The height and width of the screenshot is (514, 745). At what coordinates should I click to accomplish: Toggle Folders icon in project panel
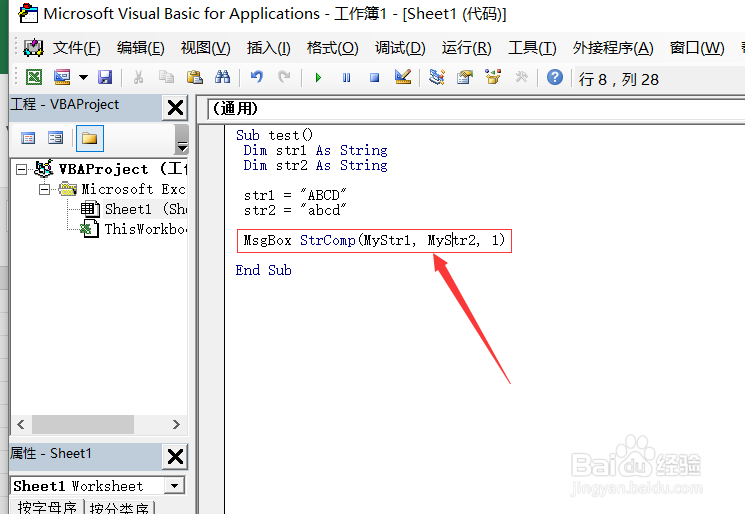click(x=89, y=138)
